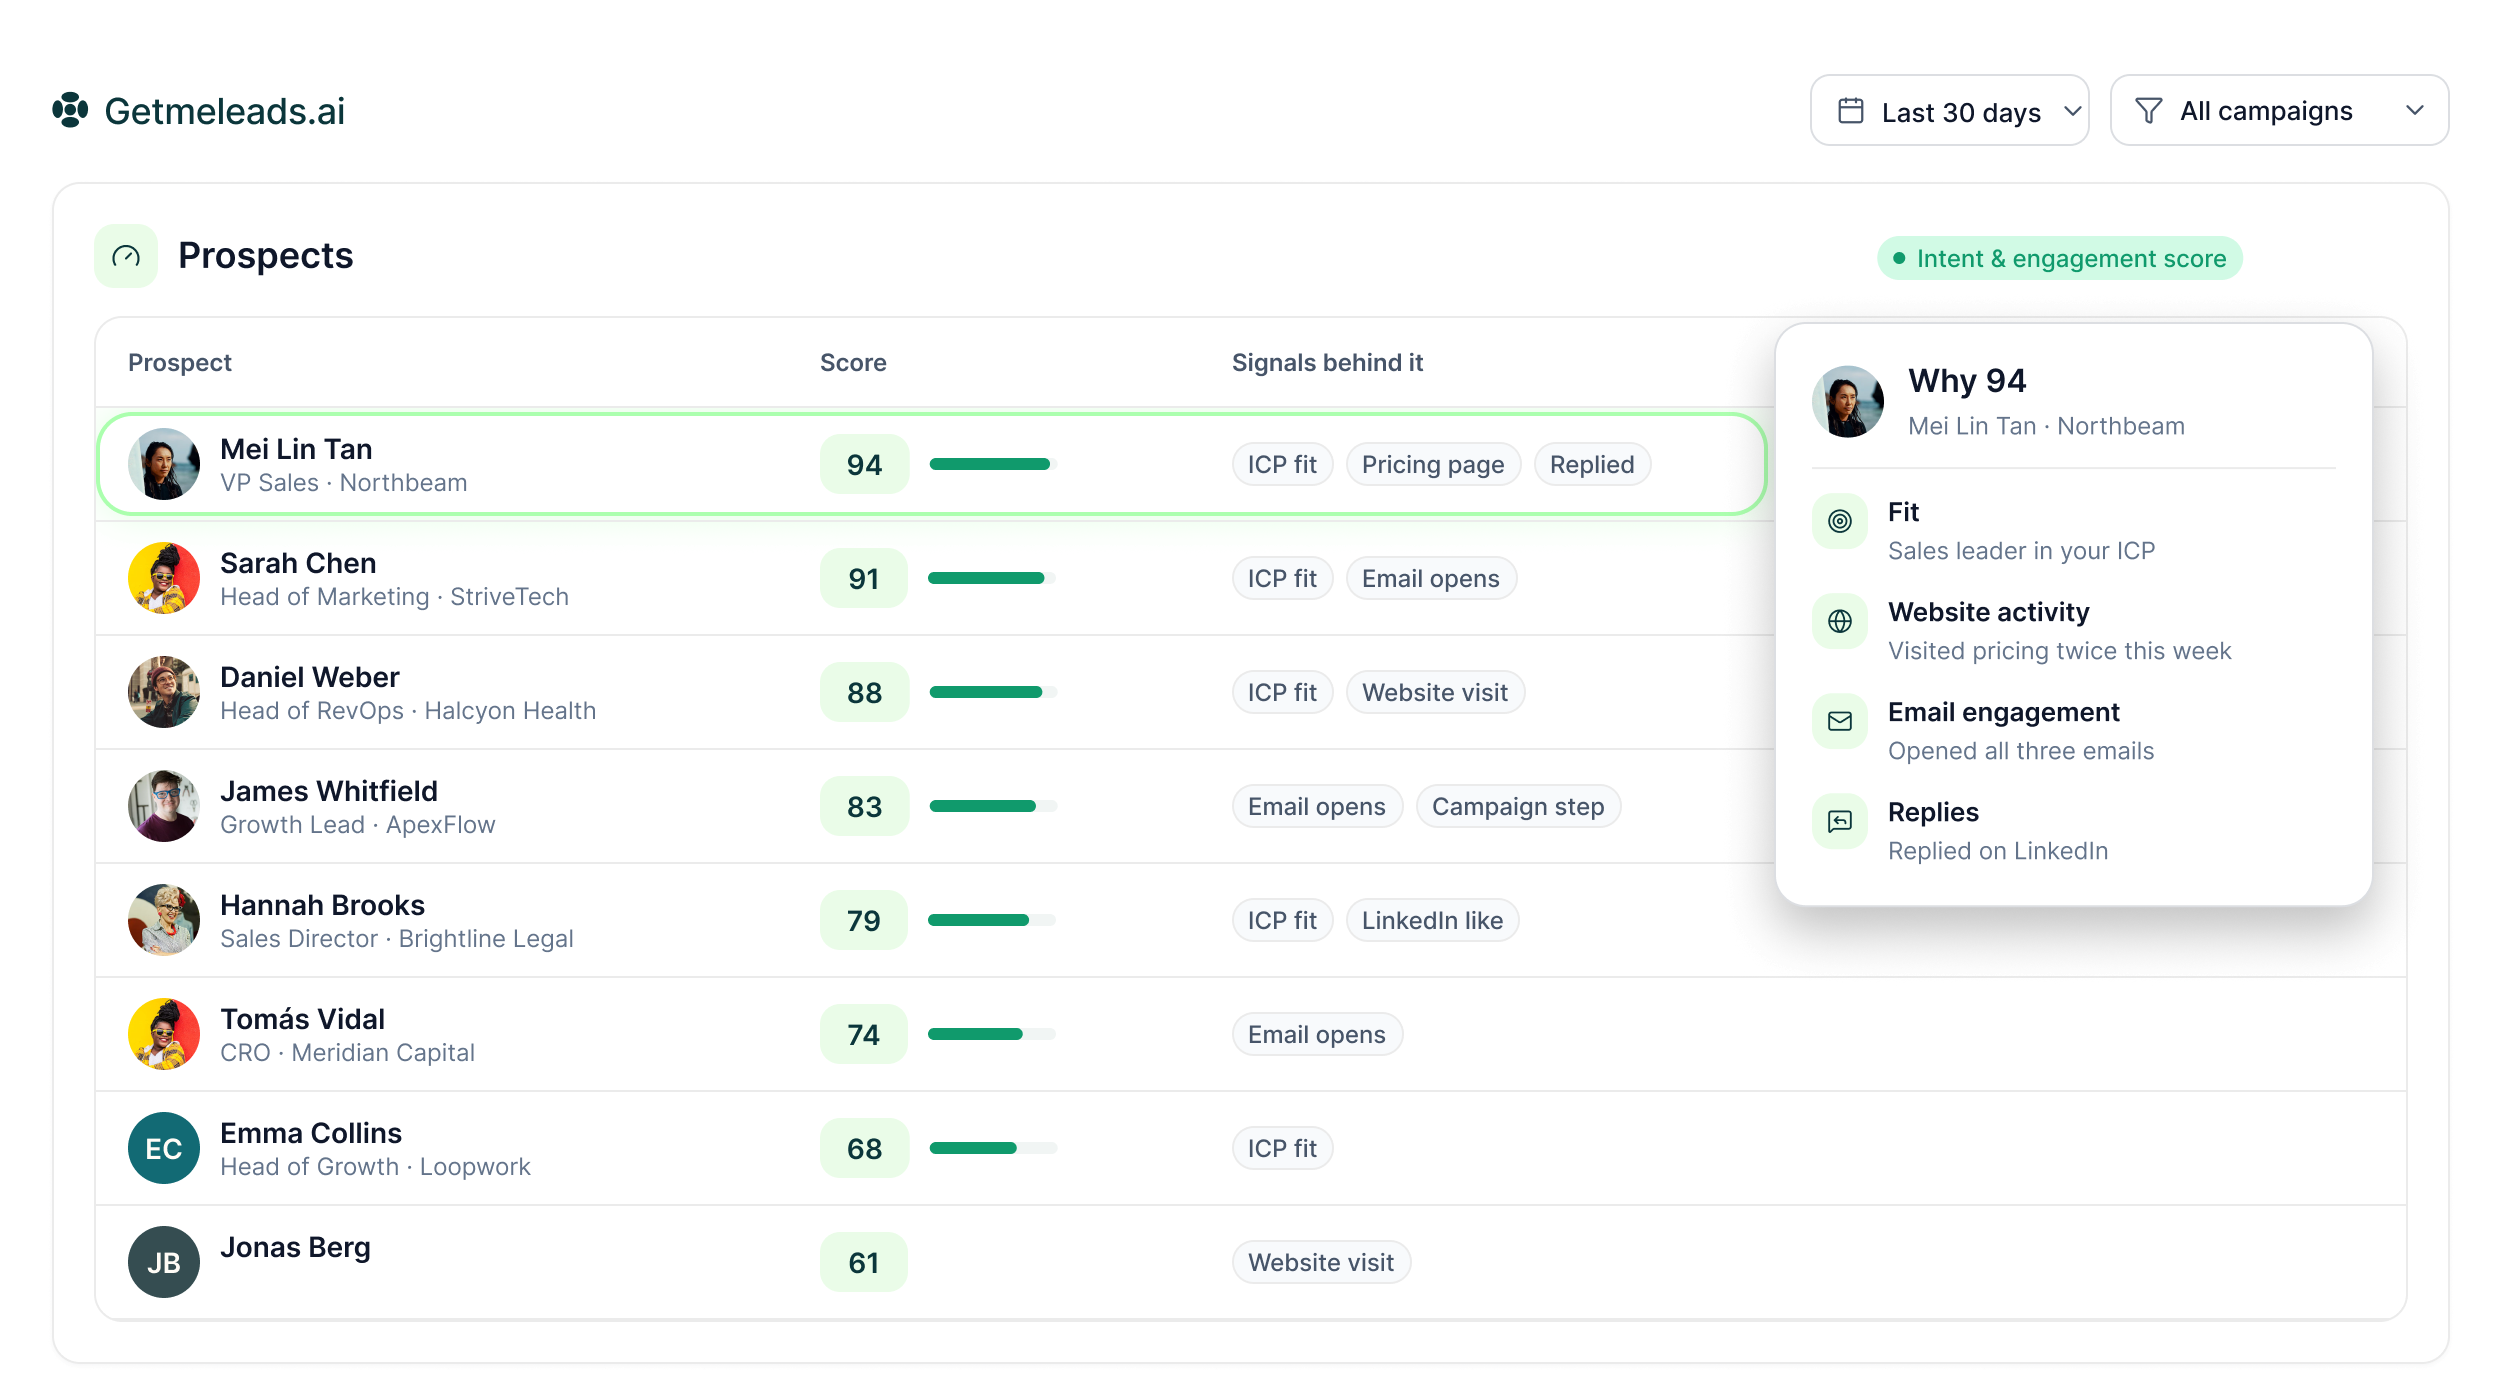Click the Website activity globe icon

[1840, 621]
